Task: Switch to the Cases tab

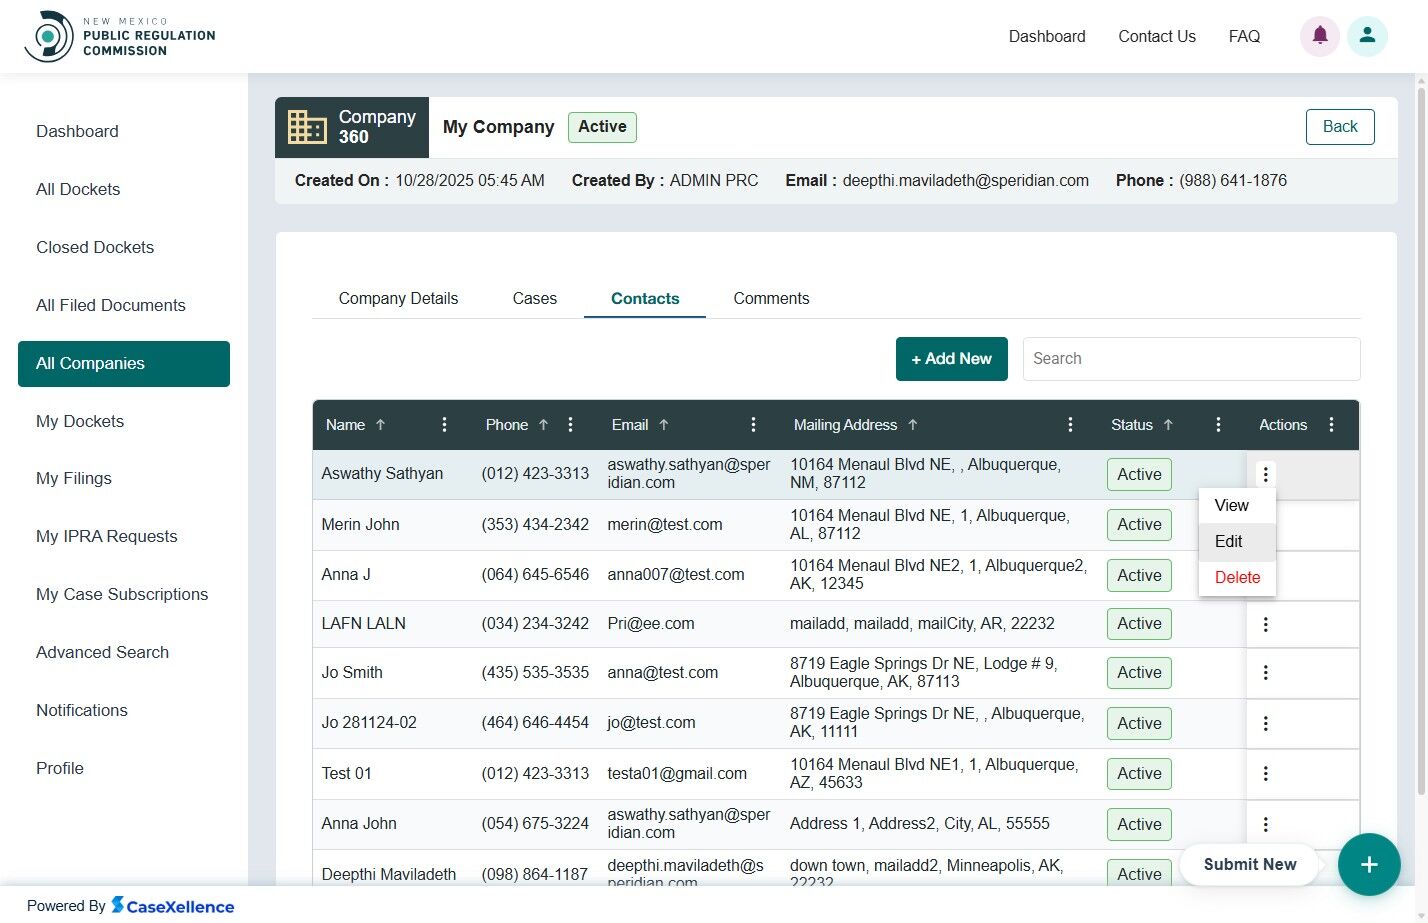Action: (535, 299)
